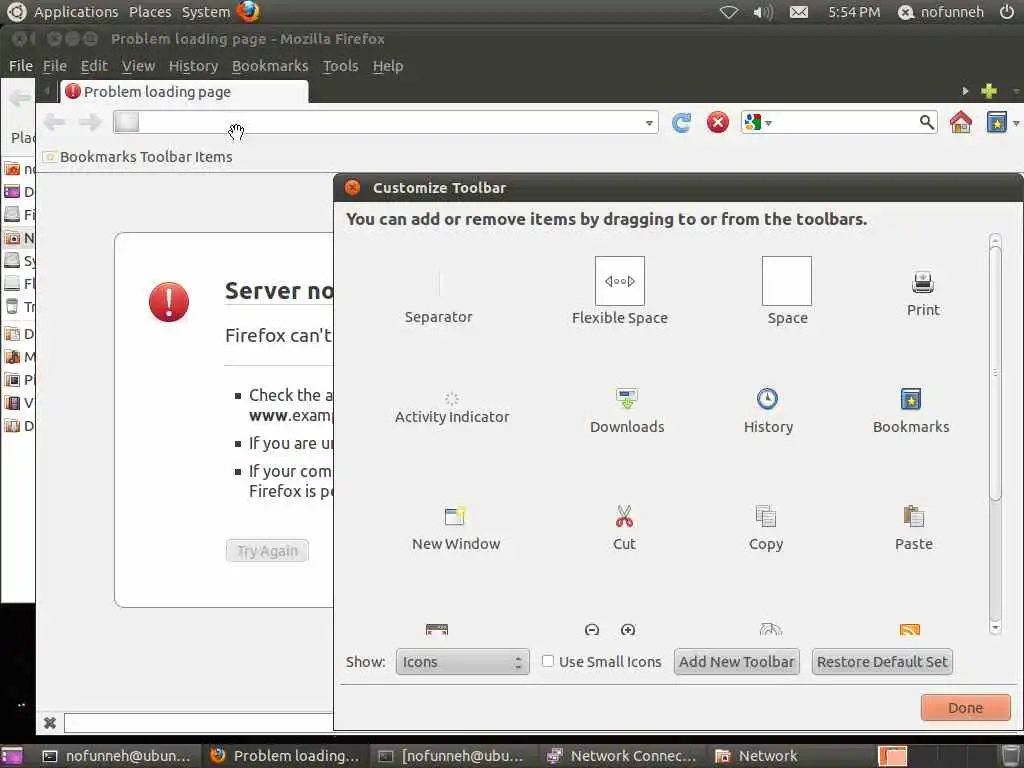The width and height of the screenshot is (1024, 768).
Task: Click the Print printer icon
Action: (923, 281)
